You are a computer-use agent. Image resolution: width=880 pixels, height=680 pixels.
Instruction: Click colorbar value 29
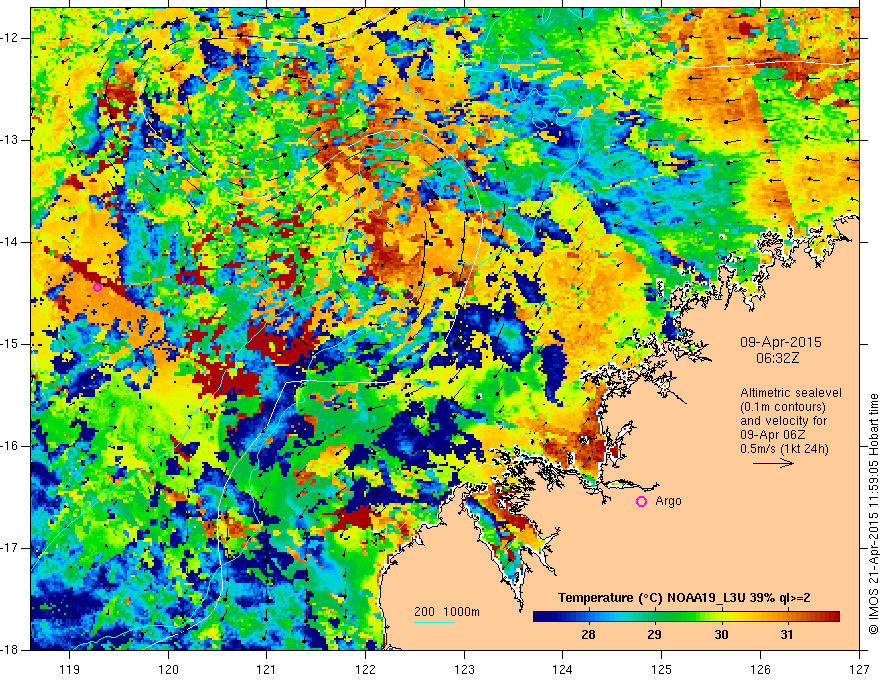[x=654, y=635]
